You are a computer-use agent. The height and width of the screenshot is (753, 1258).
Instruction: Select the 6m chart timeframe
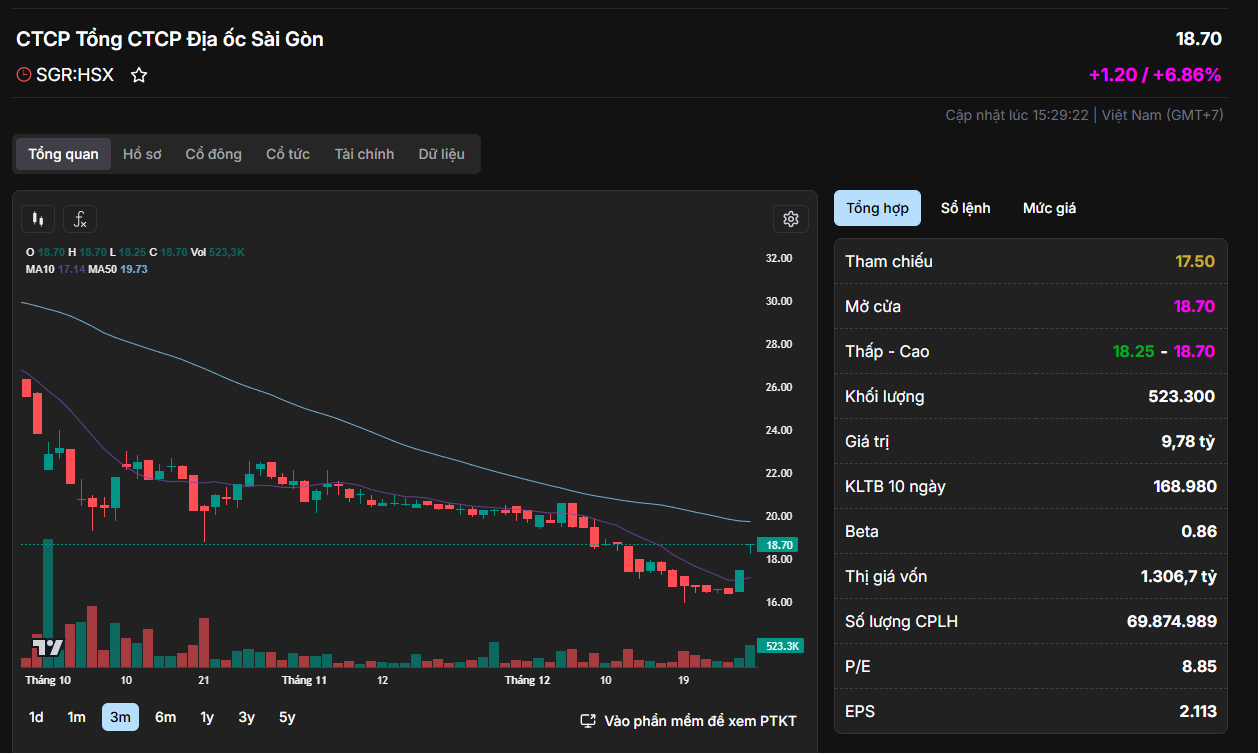point(165,717)
